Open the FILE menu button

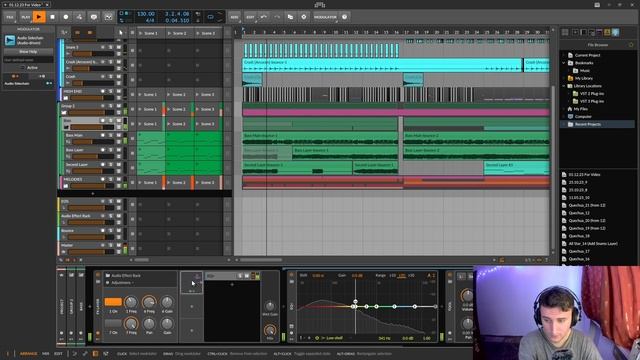pos(10,17)
